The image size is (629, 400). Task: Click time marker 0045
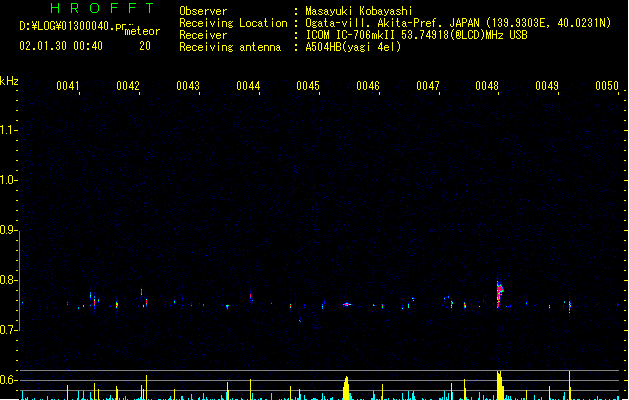point(308,86)
